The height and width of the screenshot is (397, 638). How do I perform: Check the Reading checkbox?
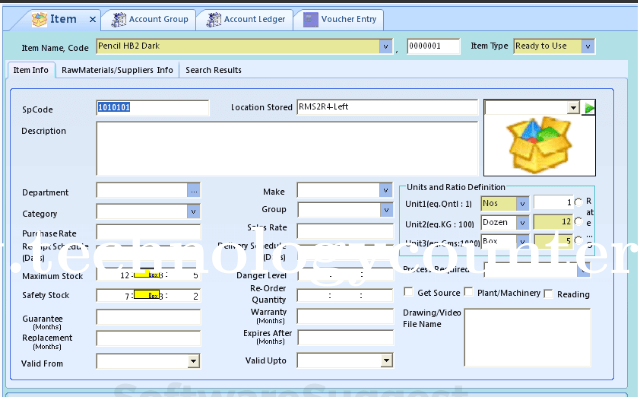coord(548,294)
